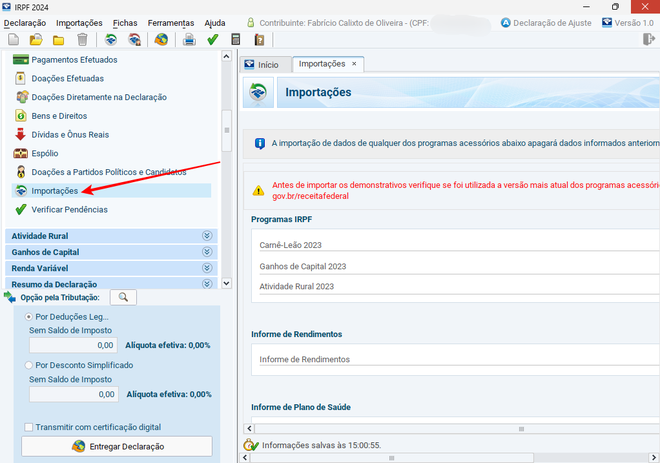
Task: Open the calculator toolbar icon
Action: click(x=236, y=40)
